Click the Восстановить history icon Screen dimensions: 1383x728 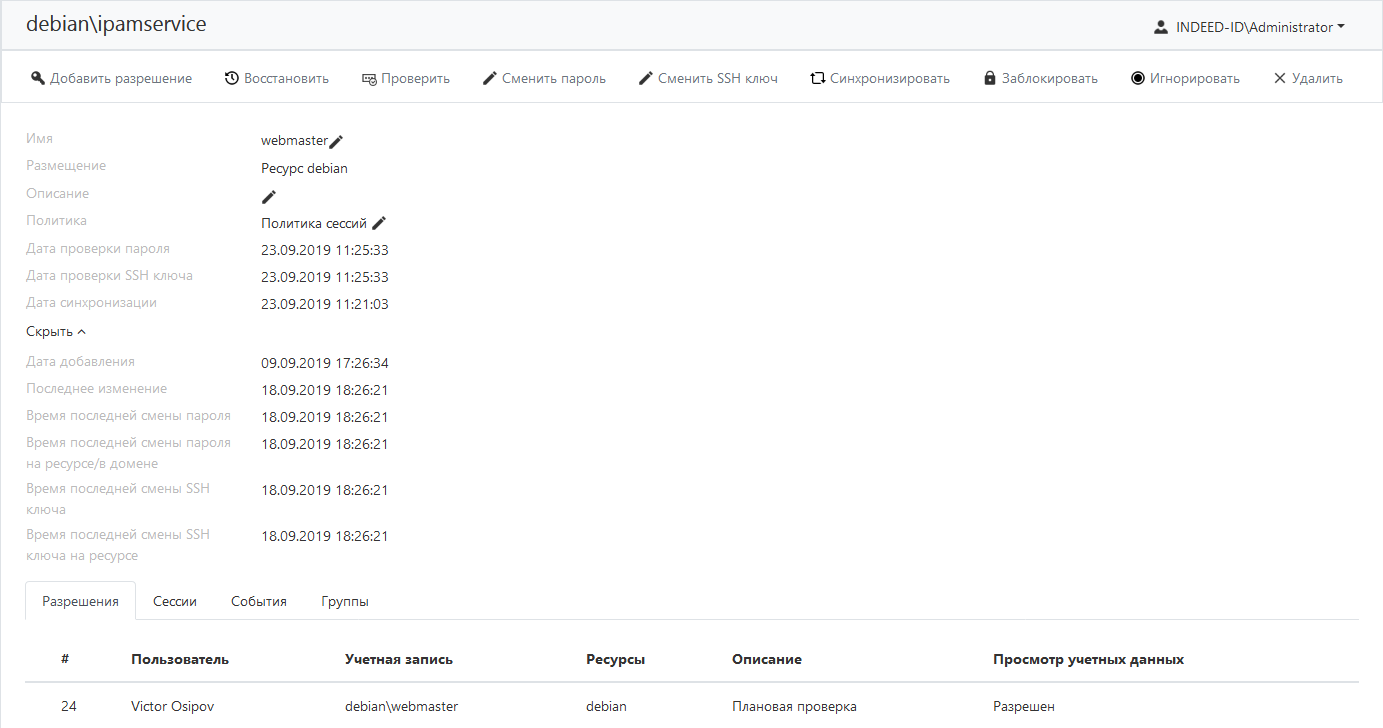pyautogui.click(x=231, y=78)
